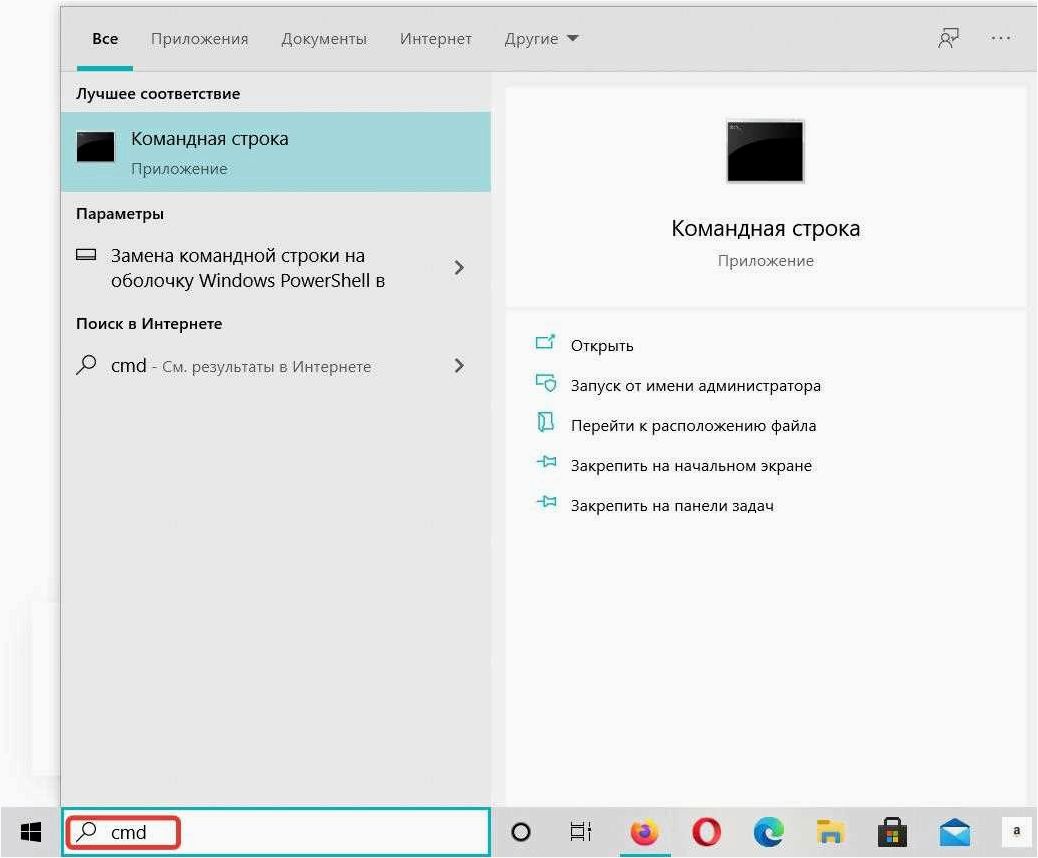Click the Командная строка icon in left results
Image resolution: width=1038 pixels, height=858 pixels.
pos(95,147)
